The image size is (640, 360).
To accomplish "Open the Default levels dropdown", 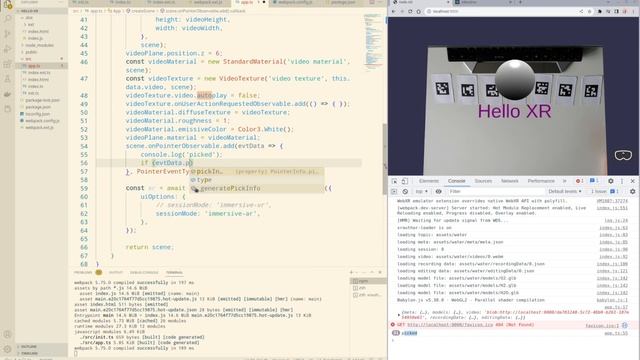I will click(564, 191).
